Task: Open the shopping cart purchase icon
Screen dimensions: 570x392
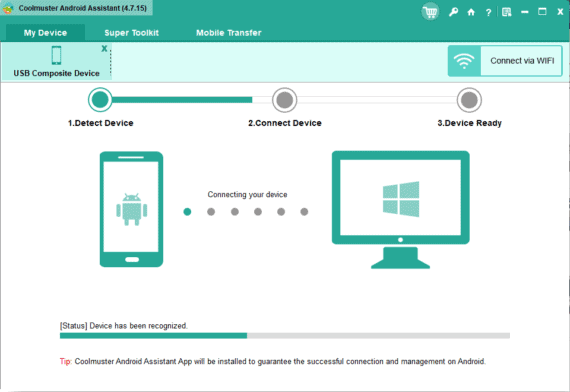Action: 430,12
